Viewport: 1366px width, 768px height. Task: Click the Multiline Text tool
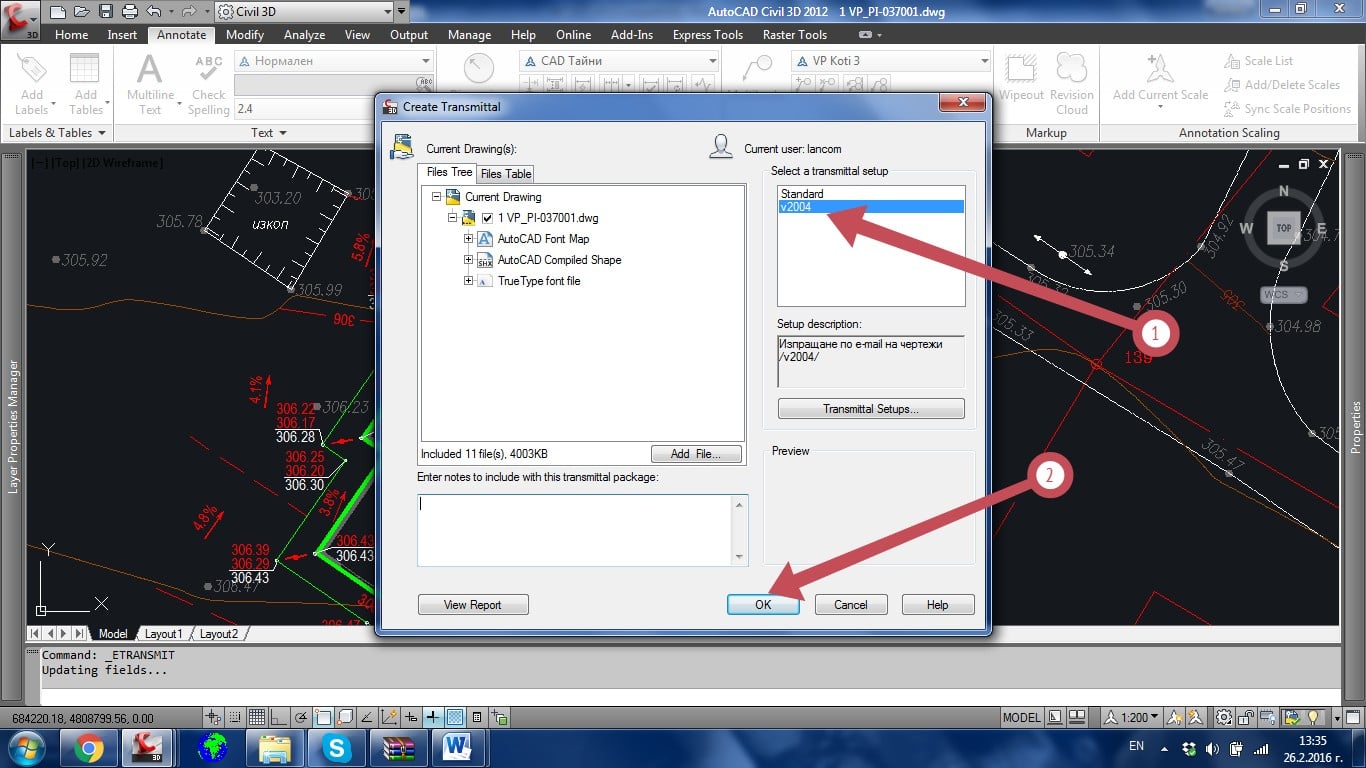click(150, 84)
